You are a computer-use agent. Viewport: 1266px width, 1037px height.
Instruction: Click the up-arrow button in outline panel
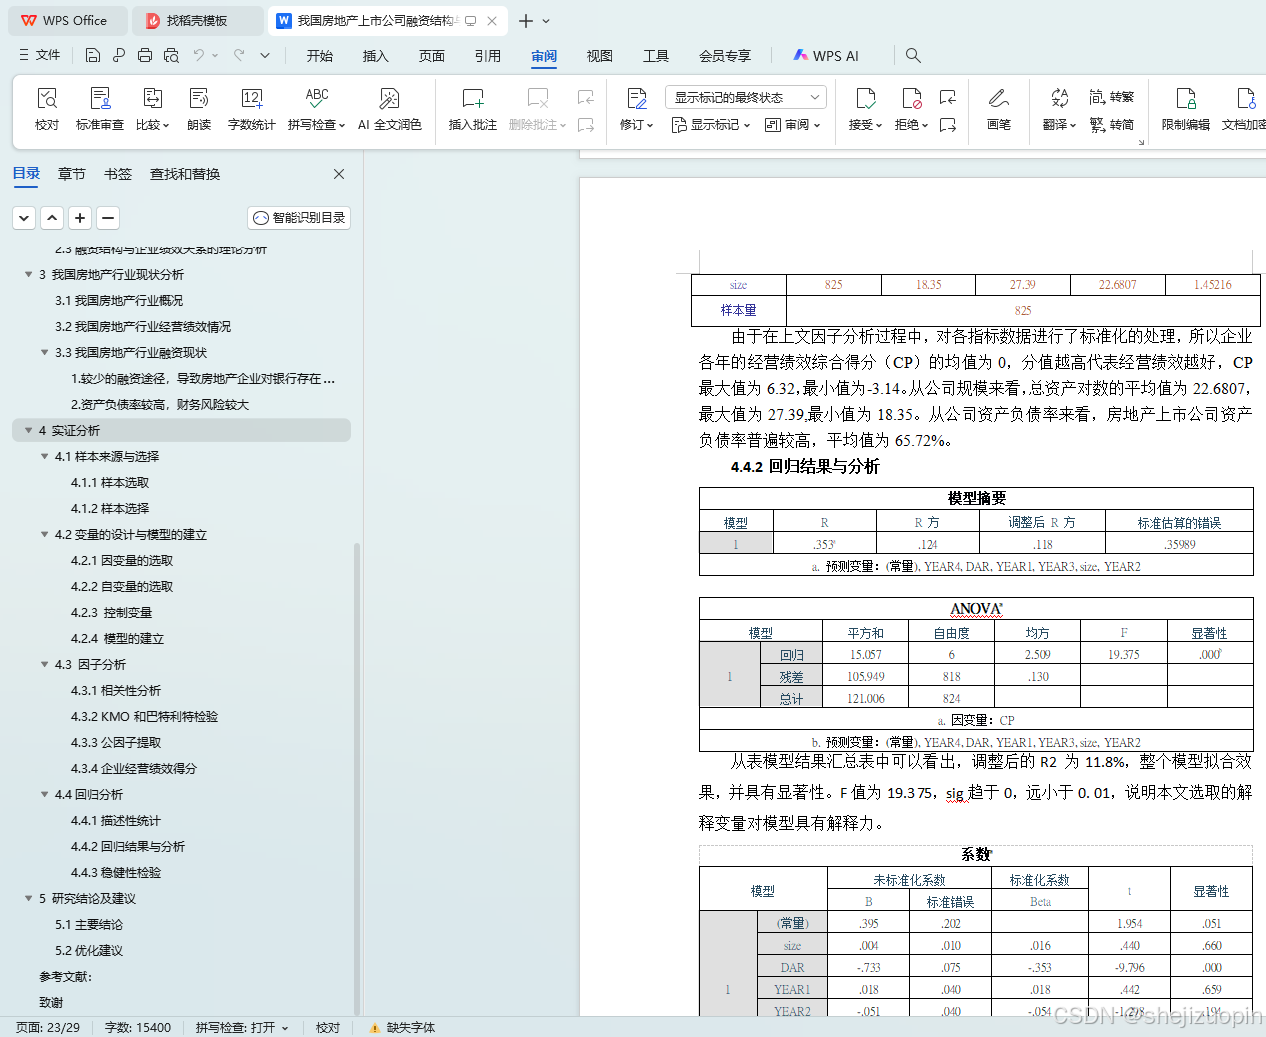pyautogui.click(x=53, y=217)
